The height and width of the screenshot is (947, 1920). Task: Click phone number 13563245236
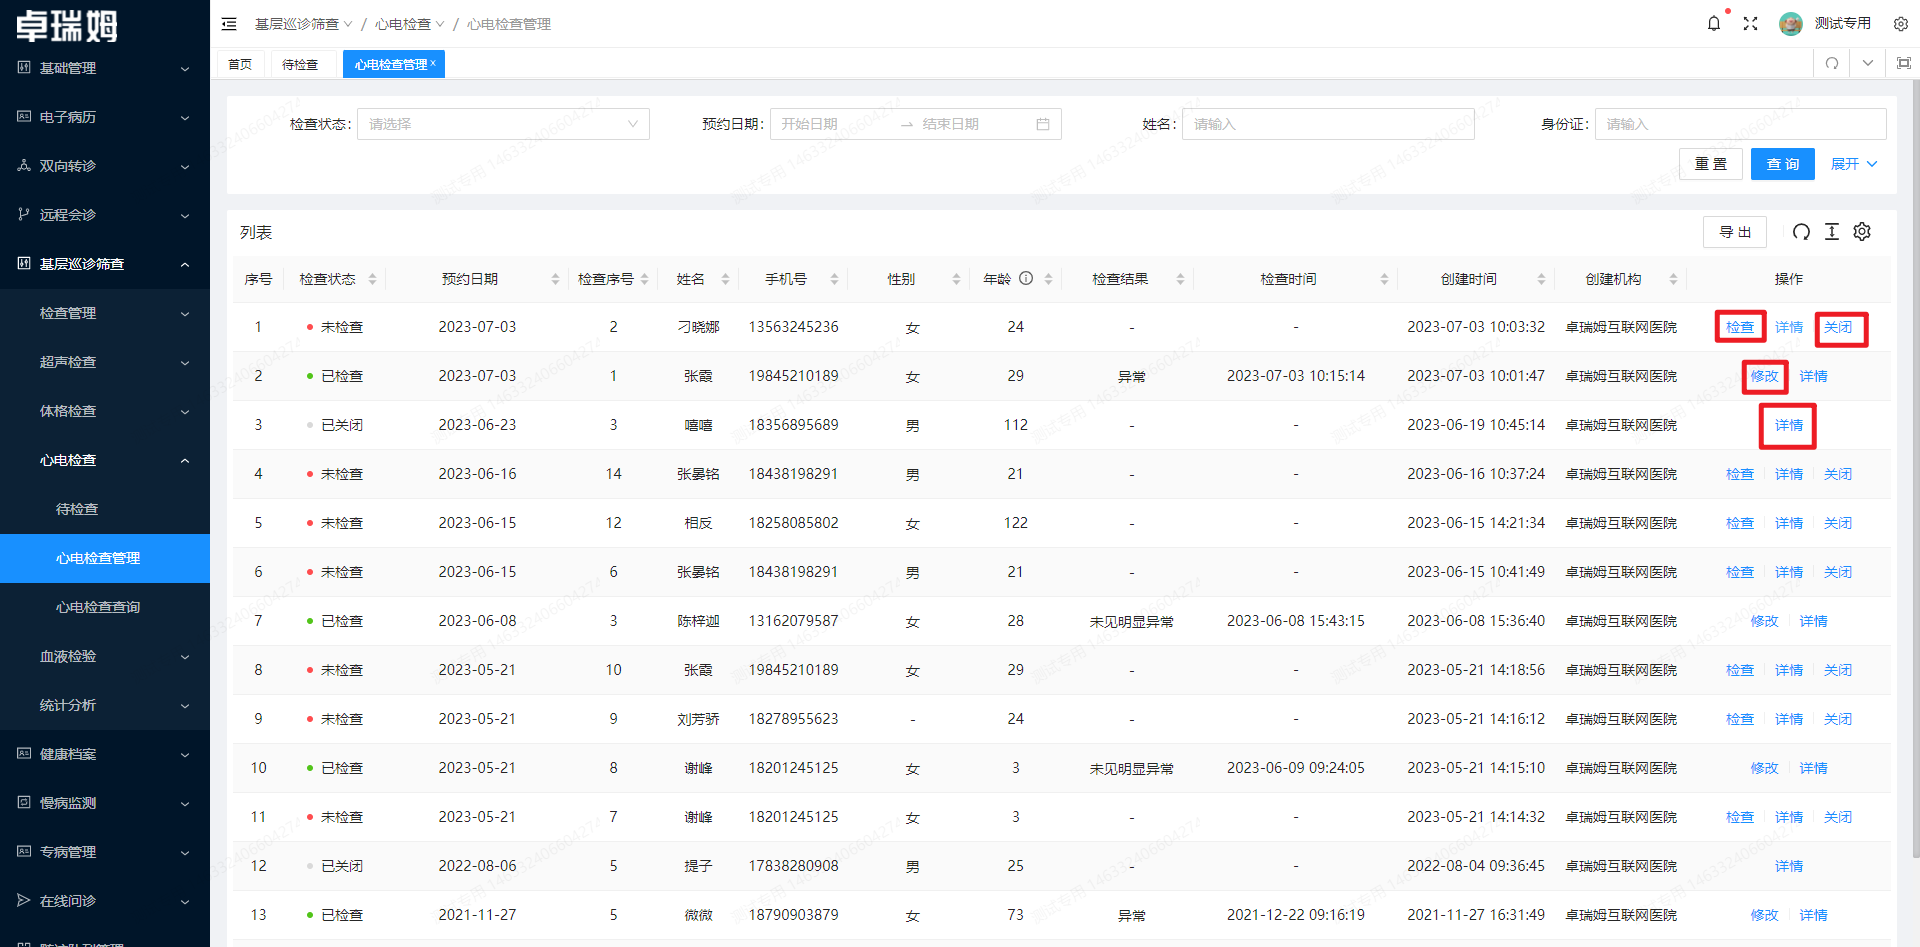[793, 327]
